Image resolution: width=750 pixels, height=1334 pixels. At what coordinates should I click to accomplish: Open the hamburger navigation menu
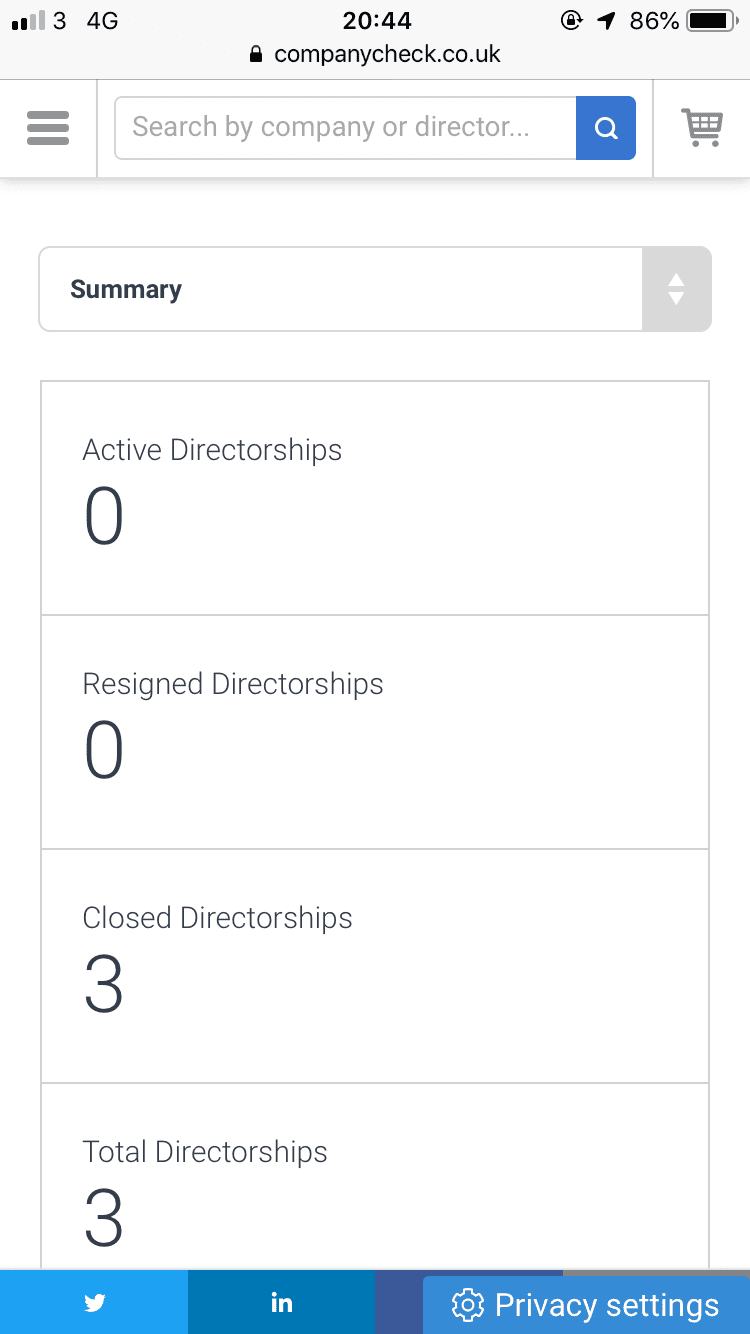48,128
